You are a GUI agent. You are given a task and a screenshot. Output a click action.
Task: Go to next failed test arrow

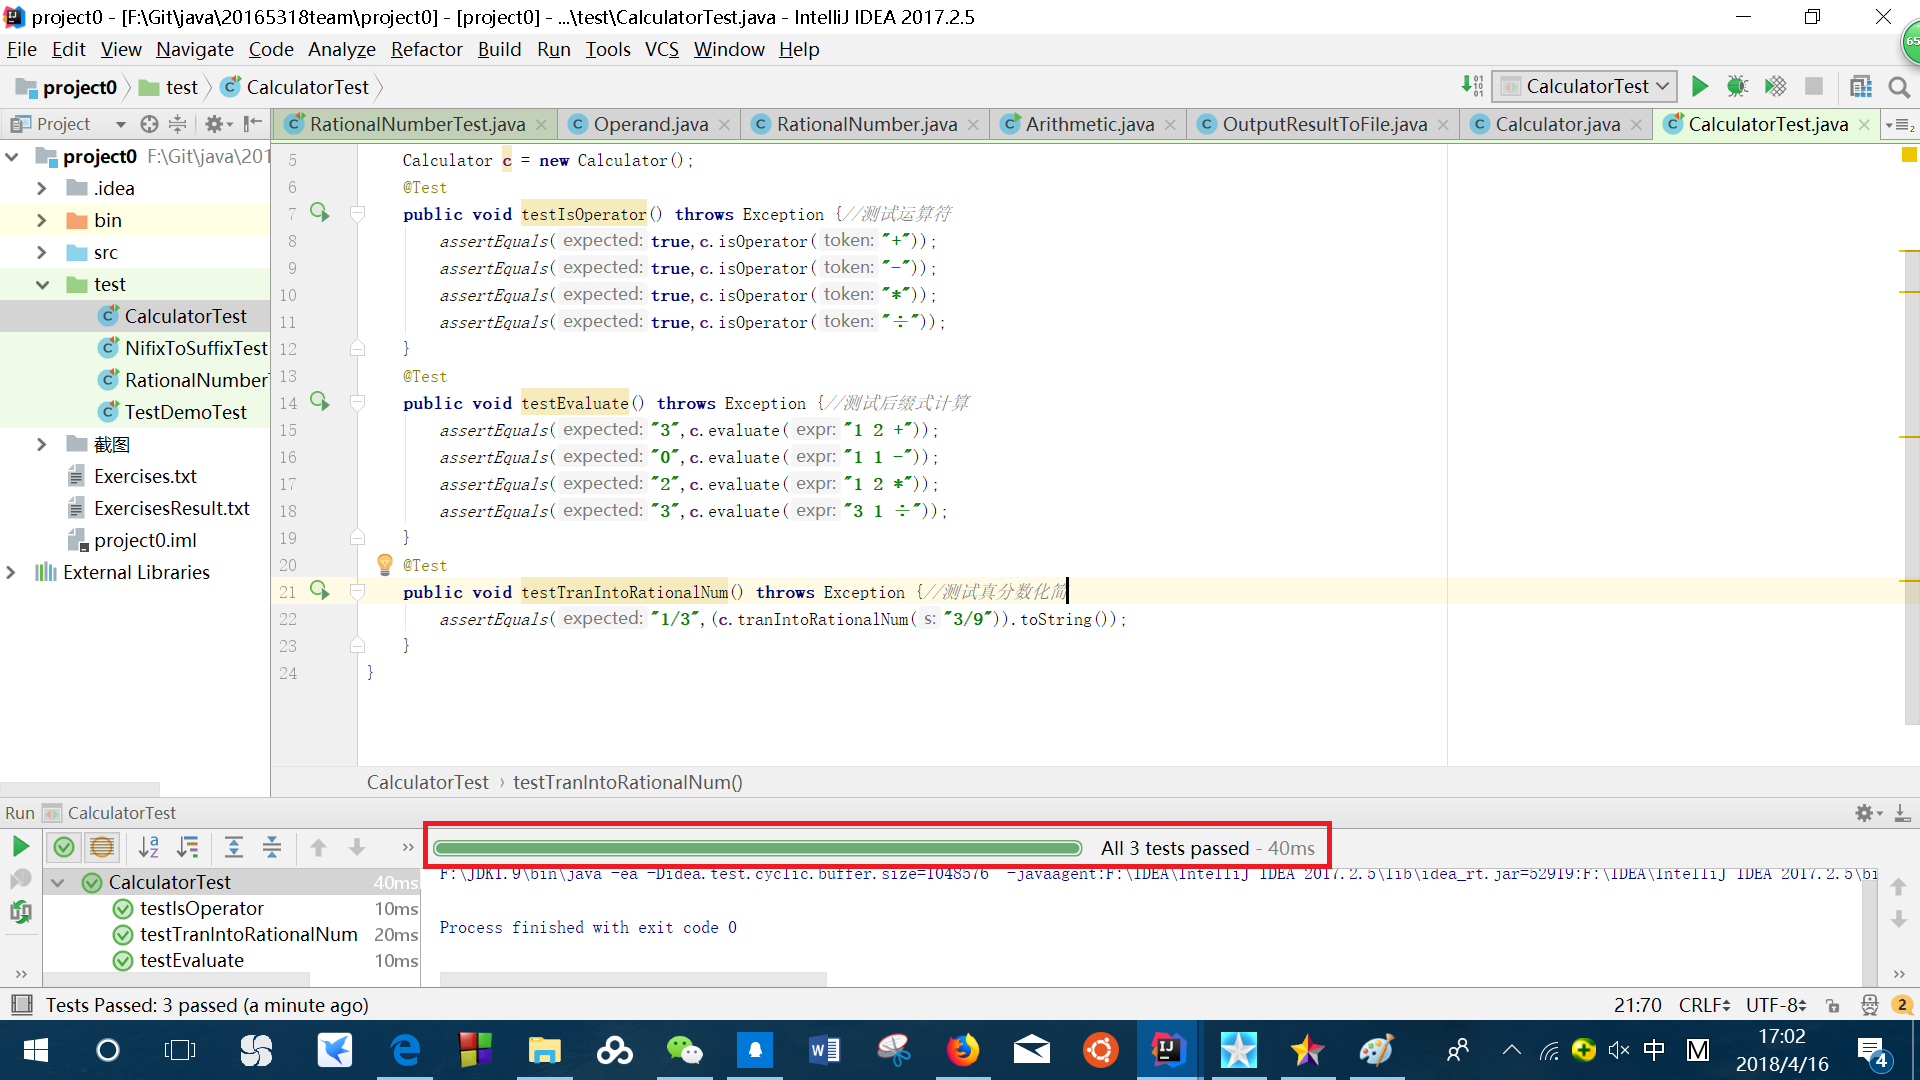(x=356, y=847)
